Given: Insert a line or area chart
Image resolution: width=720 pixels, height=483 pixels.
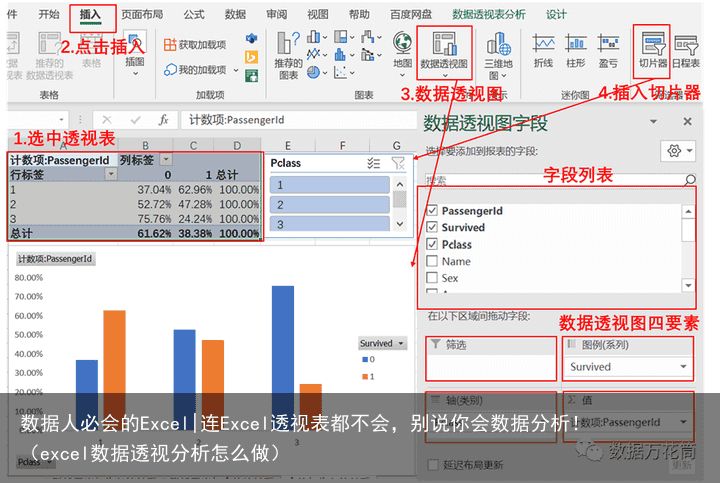Looking at the screenshot, I should coord(317,55).
